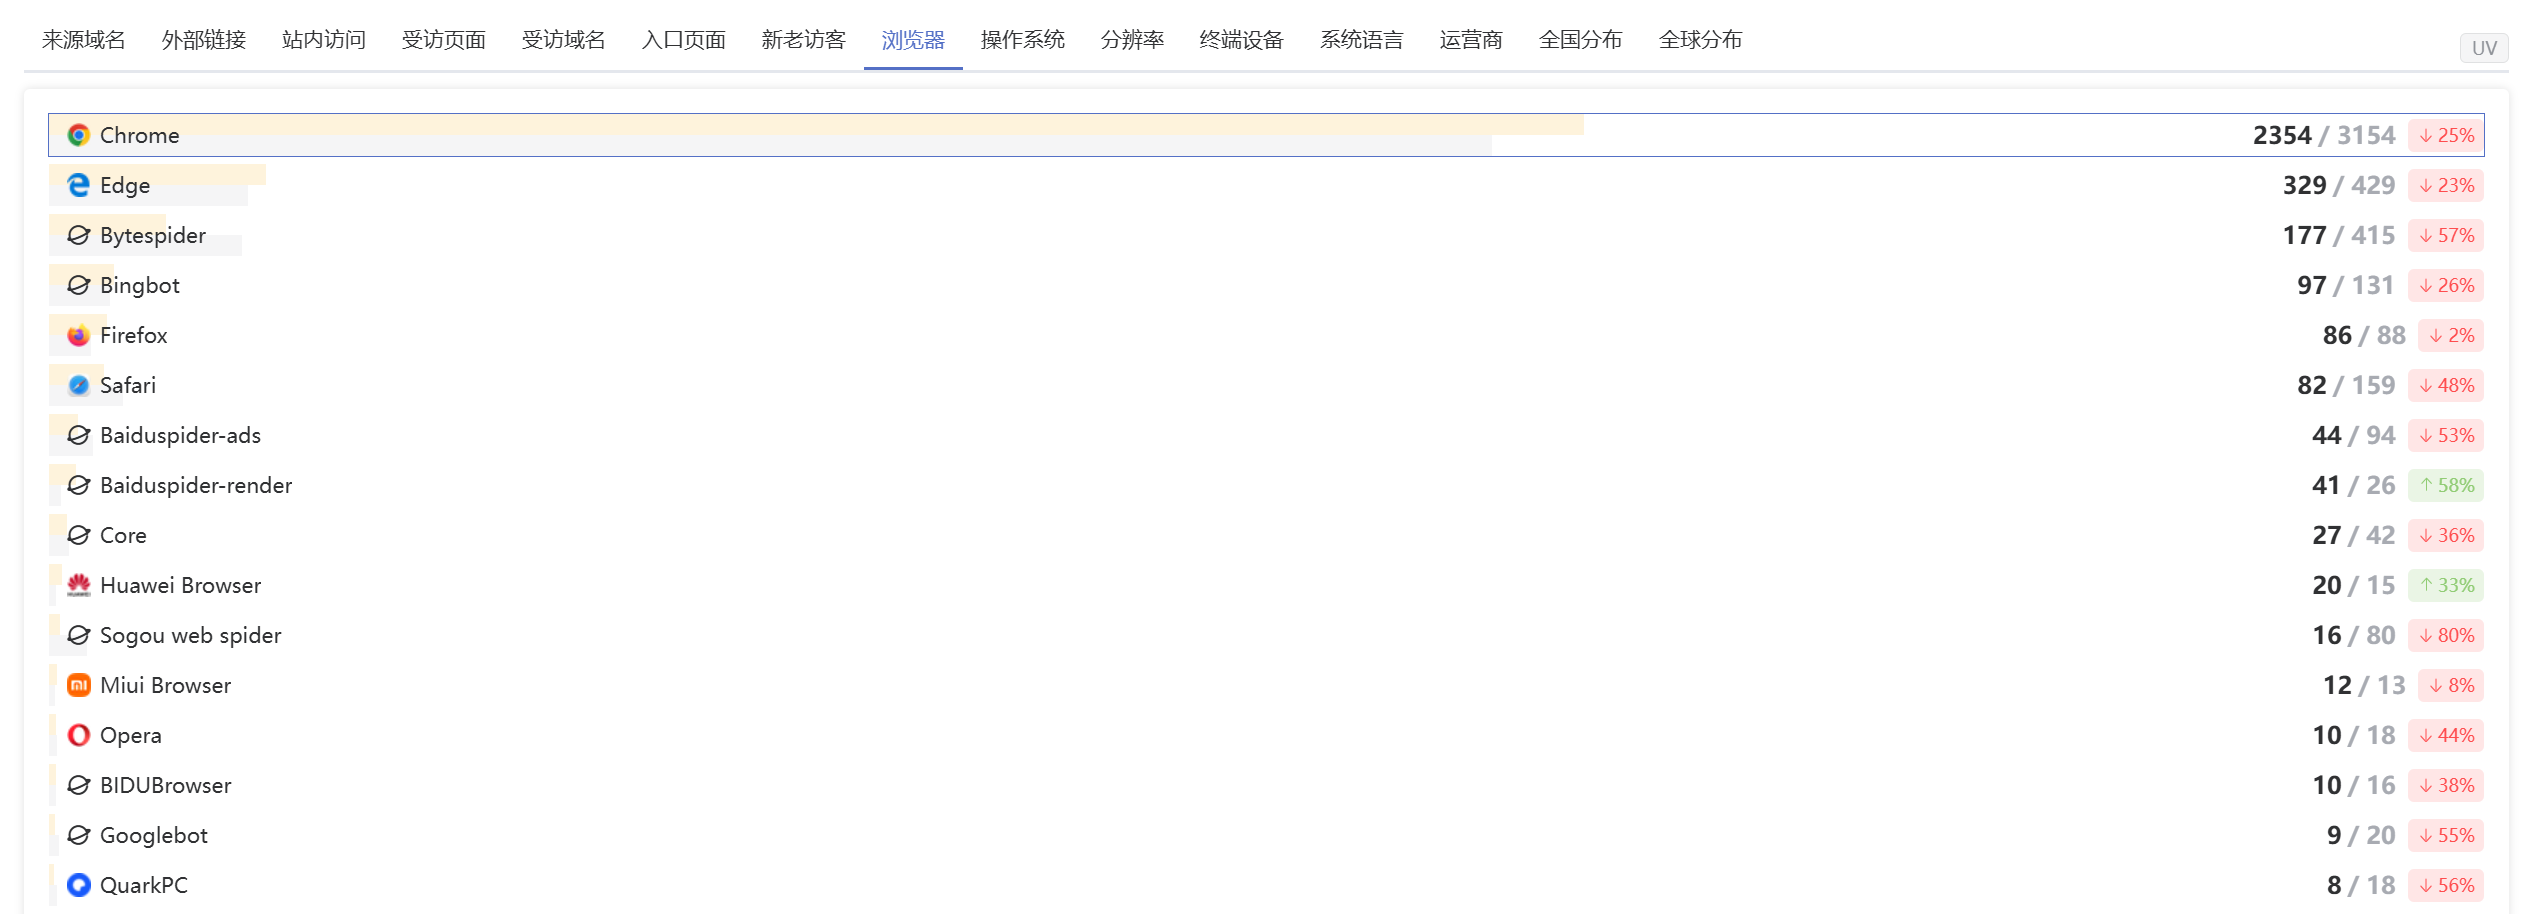Click Chrome's 2354 / 3154 count
The width and height of the screenshot is (2535, 914).
tap(2324, 135)
